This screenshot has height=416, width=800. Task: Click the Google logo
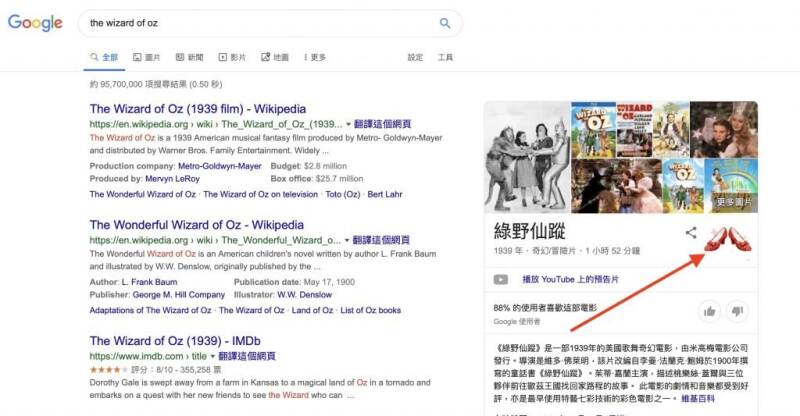point(35,23)
